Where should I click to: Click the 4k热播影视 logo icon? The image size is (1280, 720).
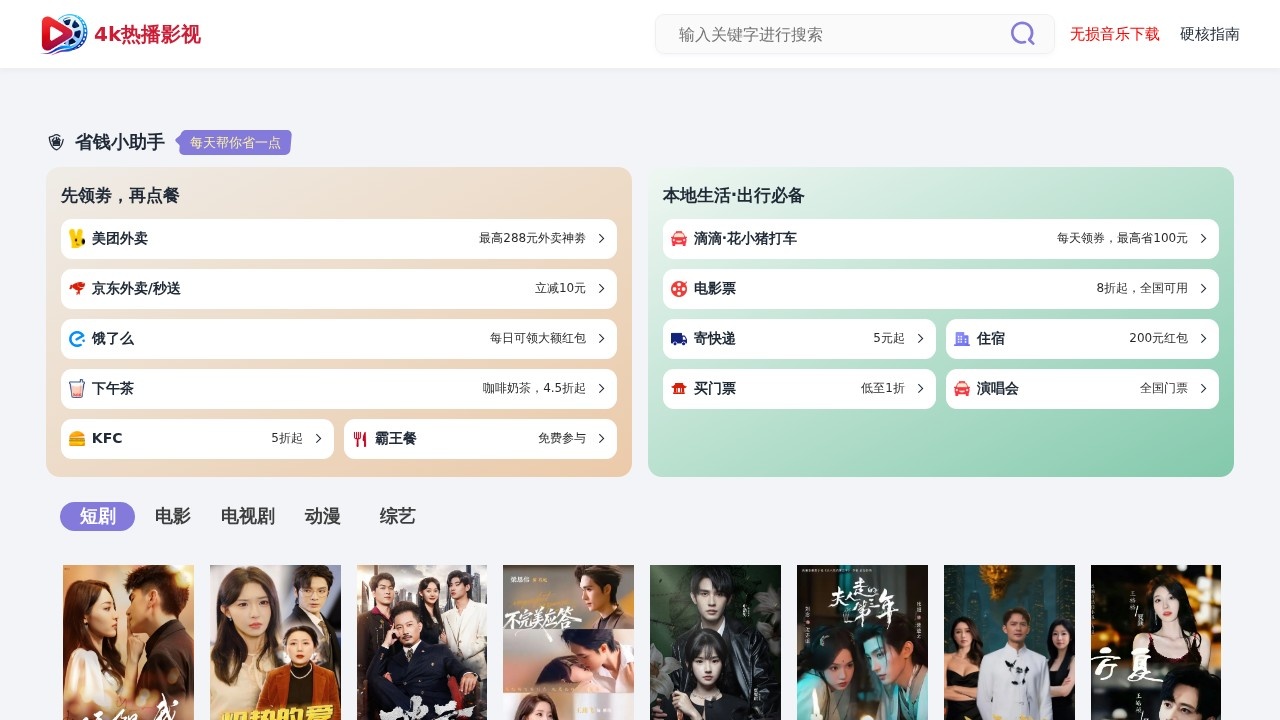(x=64, y=34)
